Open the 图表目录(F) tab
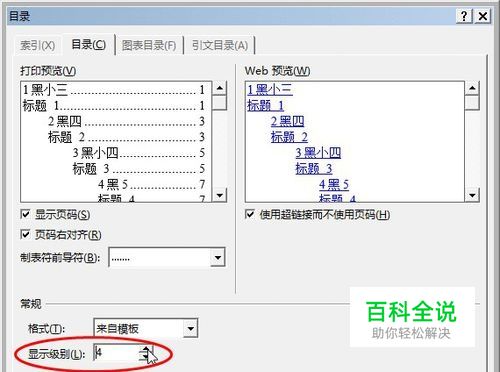500x372 pixels. pos(149,45)
